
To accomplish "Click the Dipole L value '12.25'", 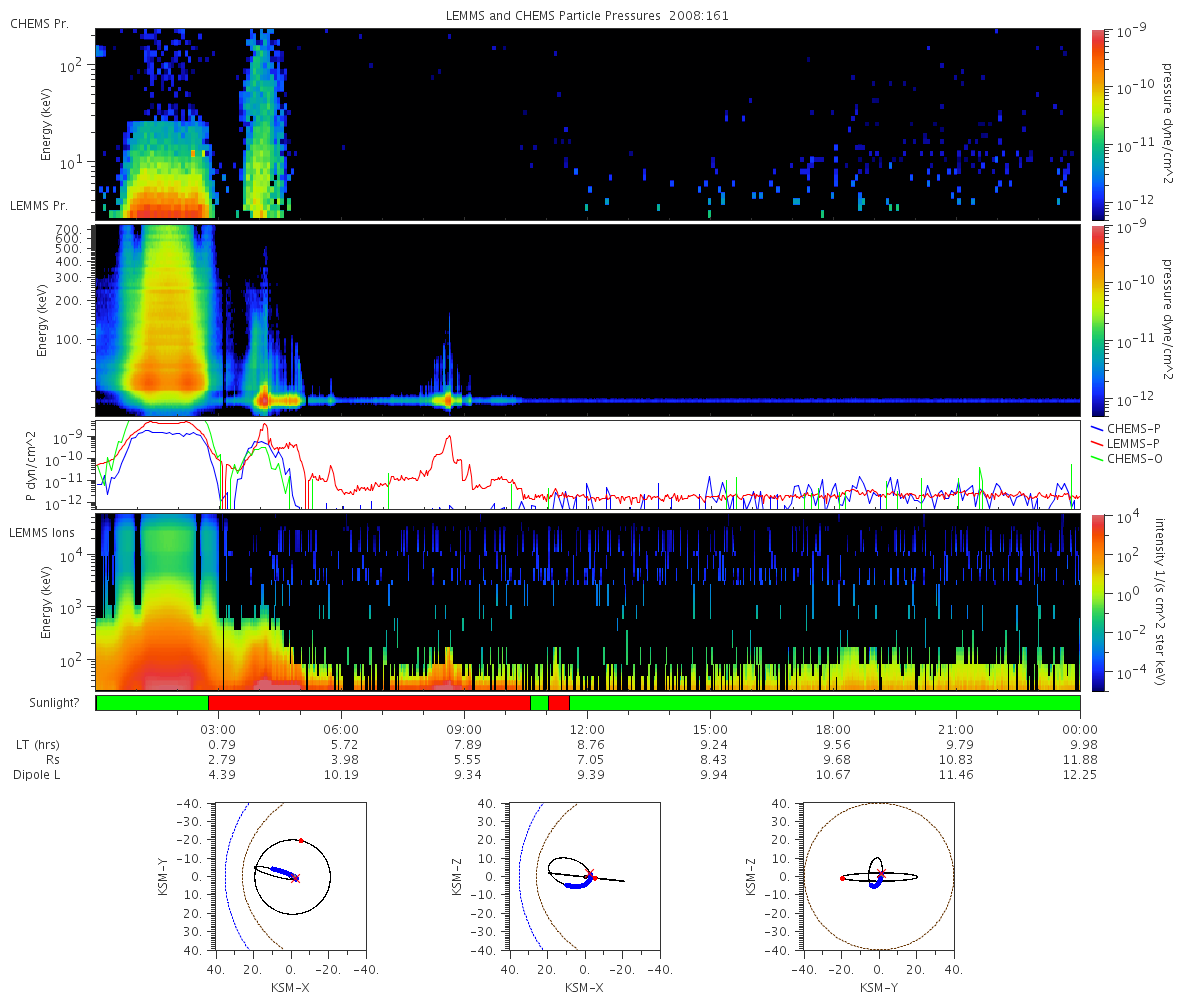I will pyautogui.click(x=1080, y=775).
